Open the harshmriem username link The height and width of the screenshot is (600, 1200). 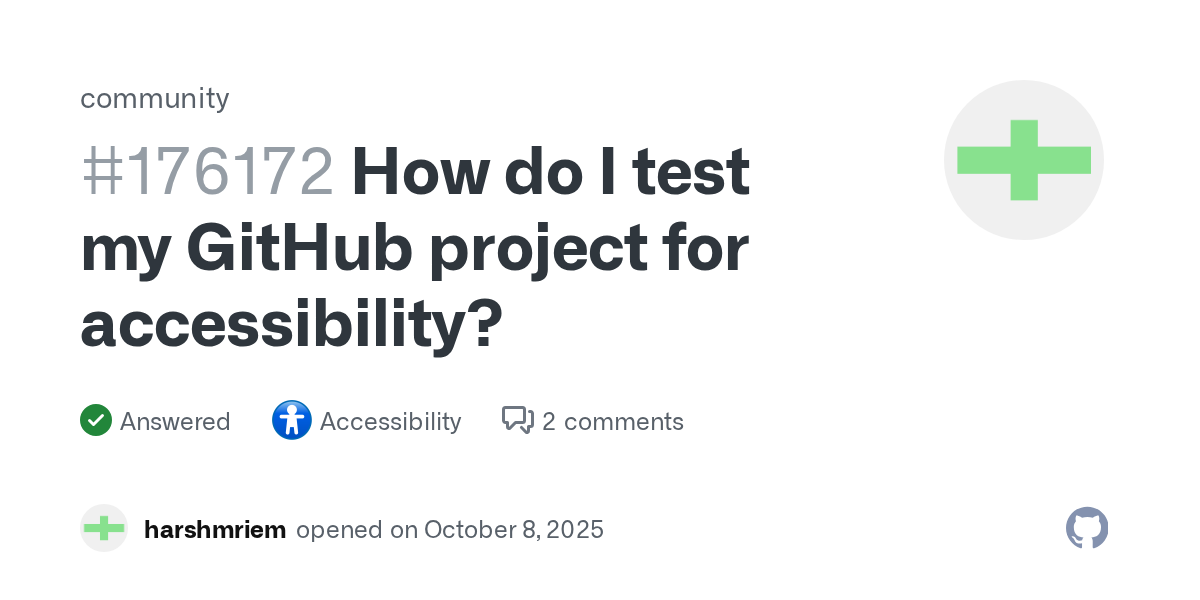[x=215, y=529]
